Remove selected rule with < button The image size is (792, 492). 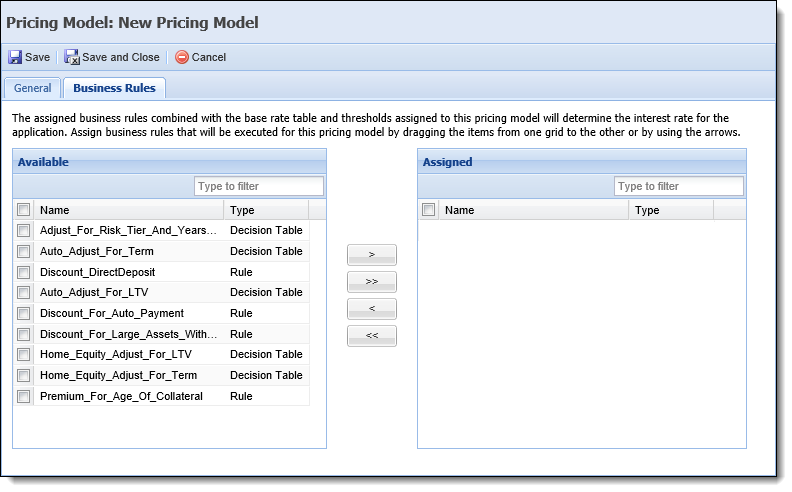[372, 309]
